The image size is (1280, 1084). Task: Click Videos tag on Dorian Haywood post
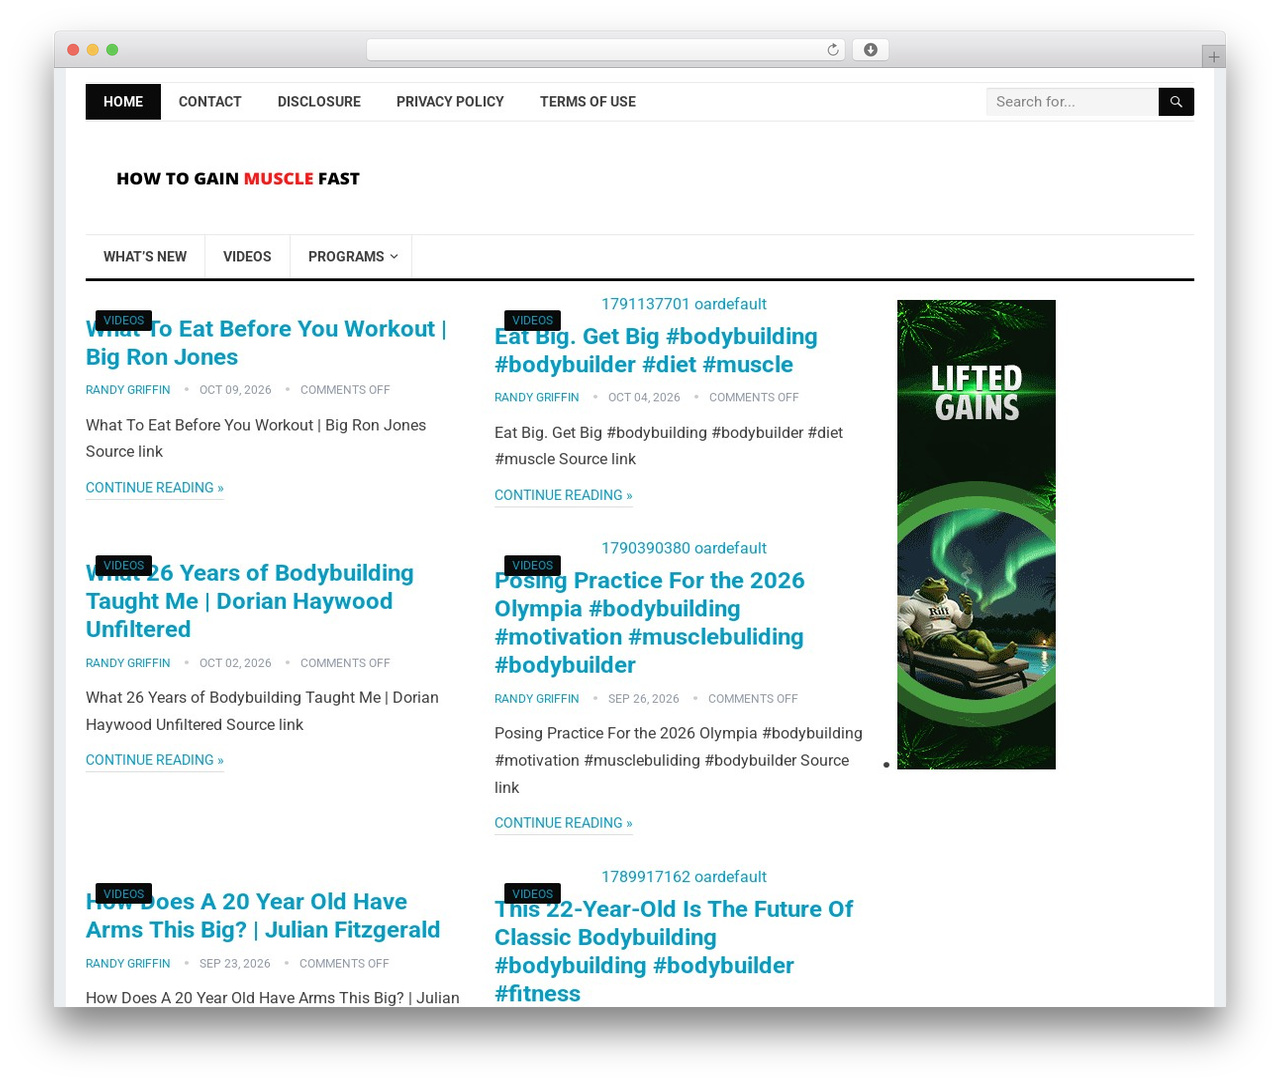coord(124,565)
